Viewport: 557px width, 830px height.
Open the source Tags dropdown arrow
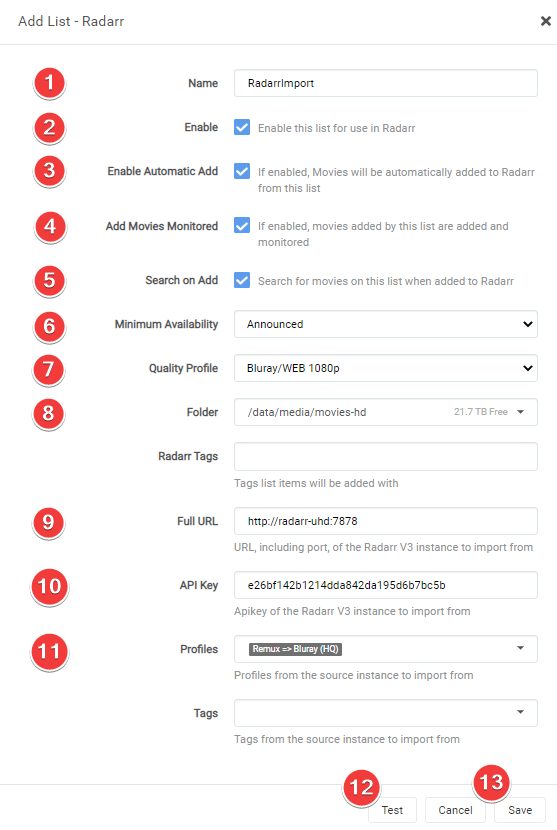520,712
